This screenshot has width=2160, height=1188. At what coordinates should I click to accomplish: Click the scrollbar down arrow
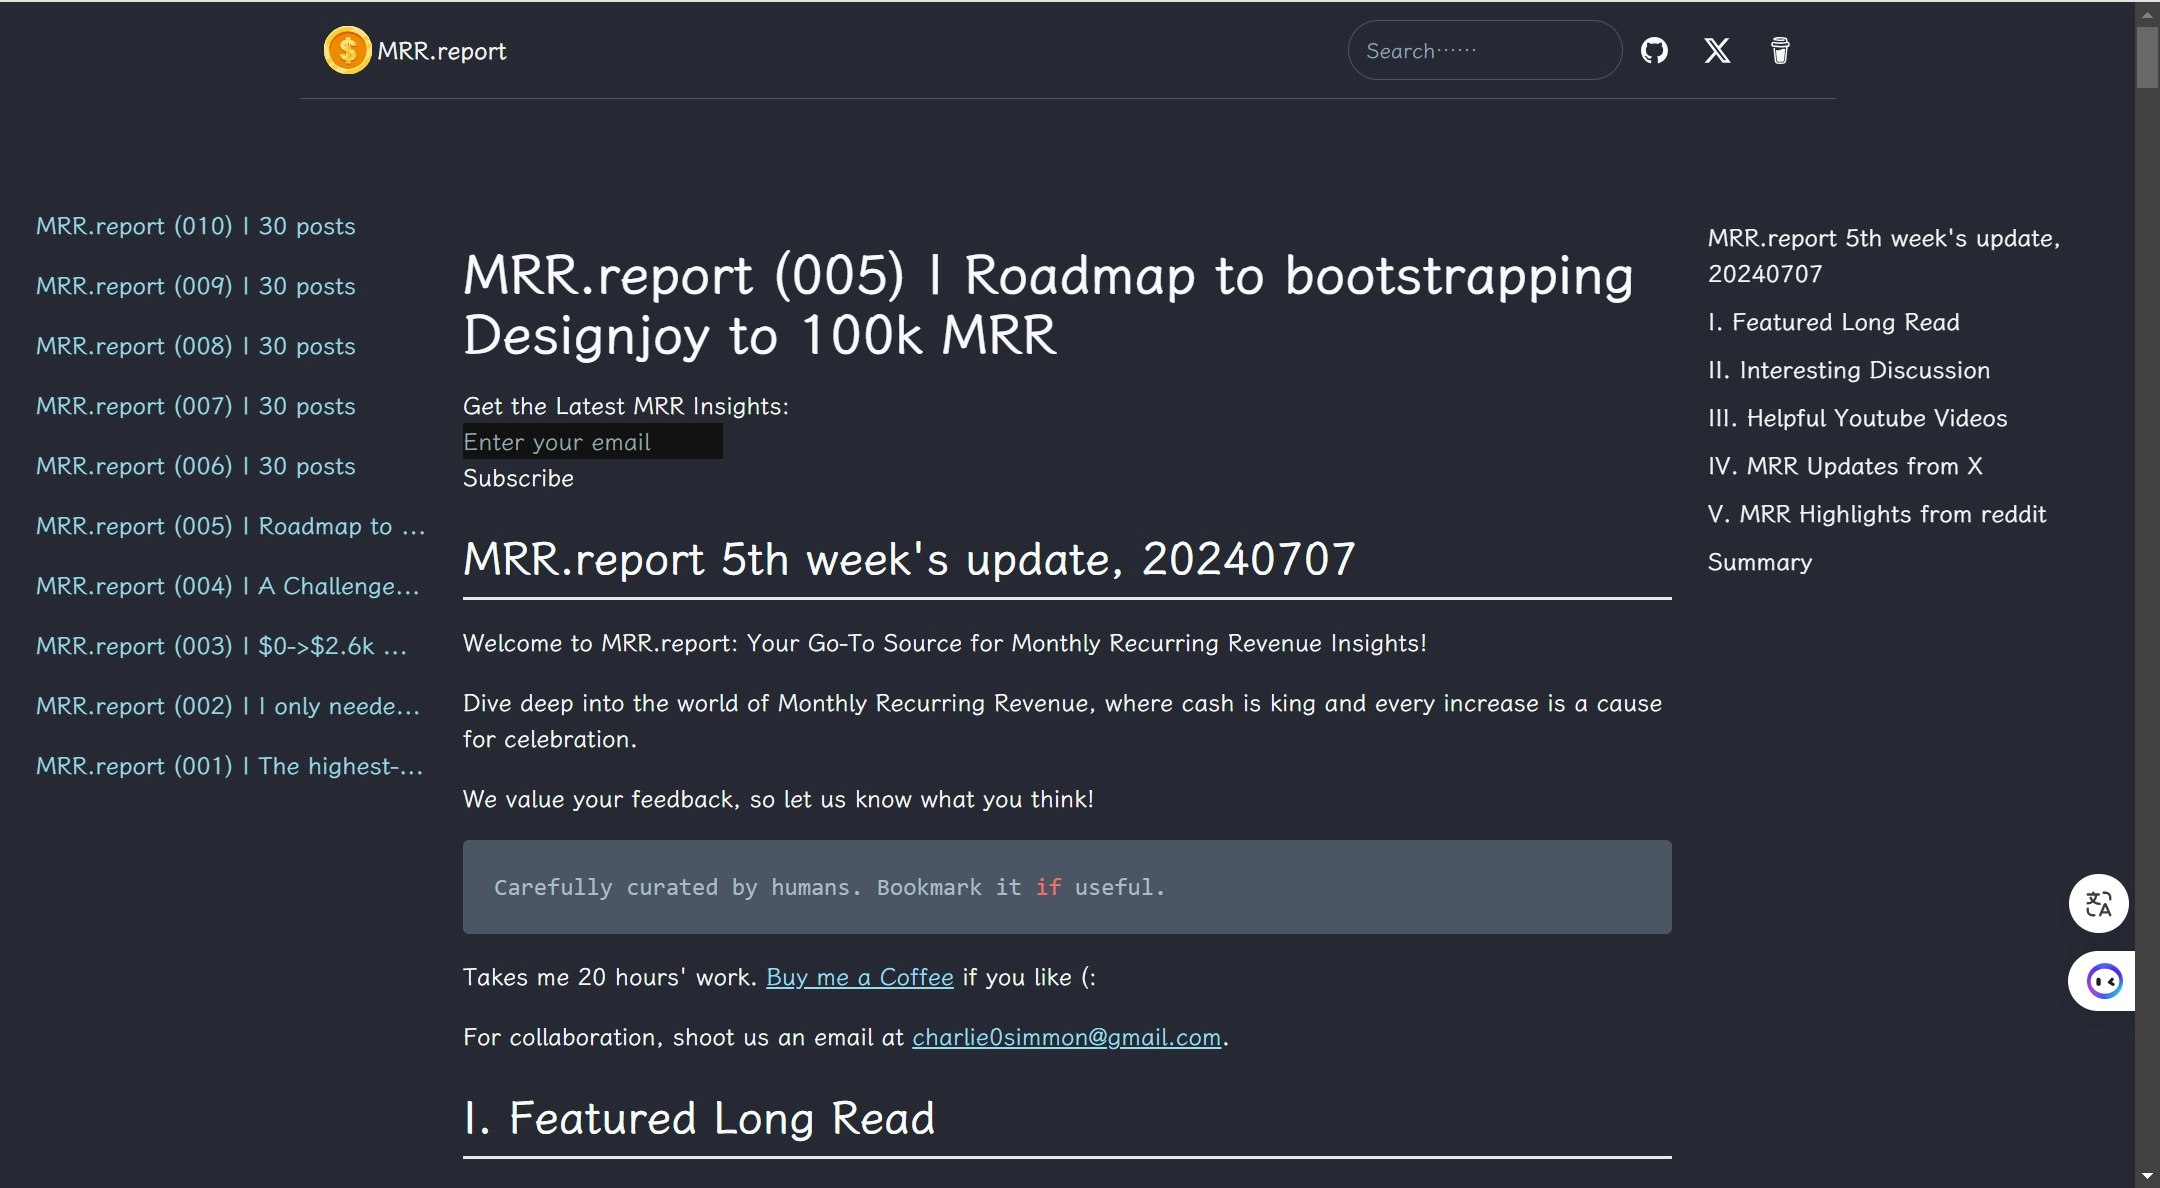click(2147, 1176)
